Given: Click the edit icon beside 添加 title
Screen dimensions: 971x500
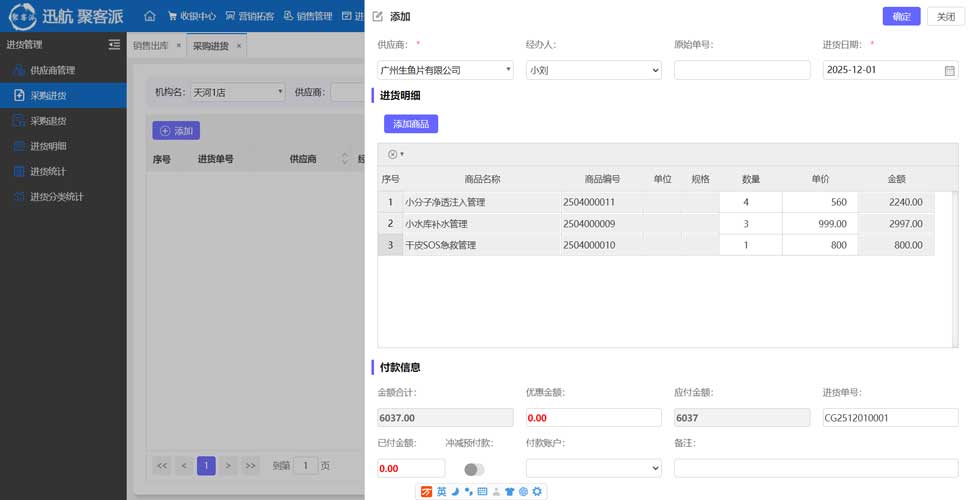Looking at the screenshot, I should (378, 17).
